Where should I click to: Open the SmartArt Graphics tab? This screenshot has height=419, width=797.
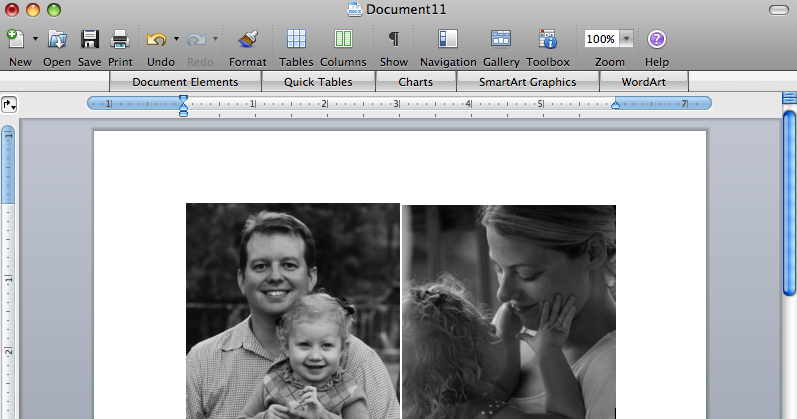(x=528, y=82)
